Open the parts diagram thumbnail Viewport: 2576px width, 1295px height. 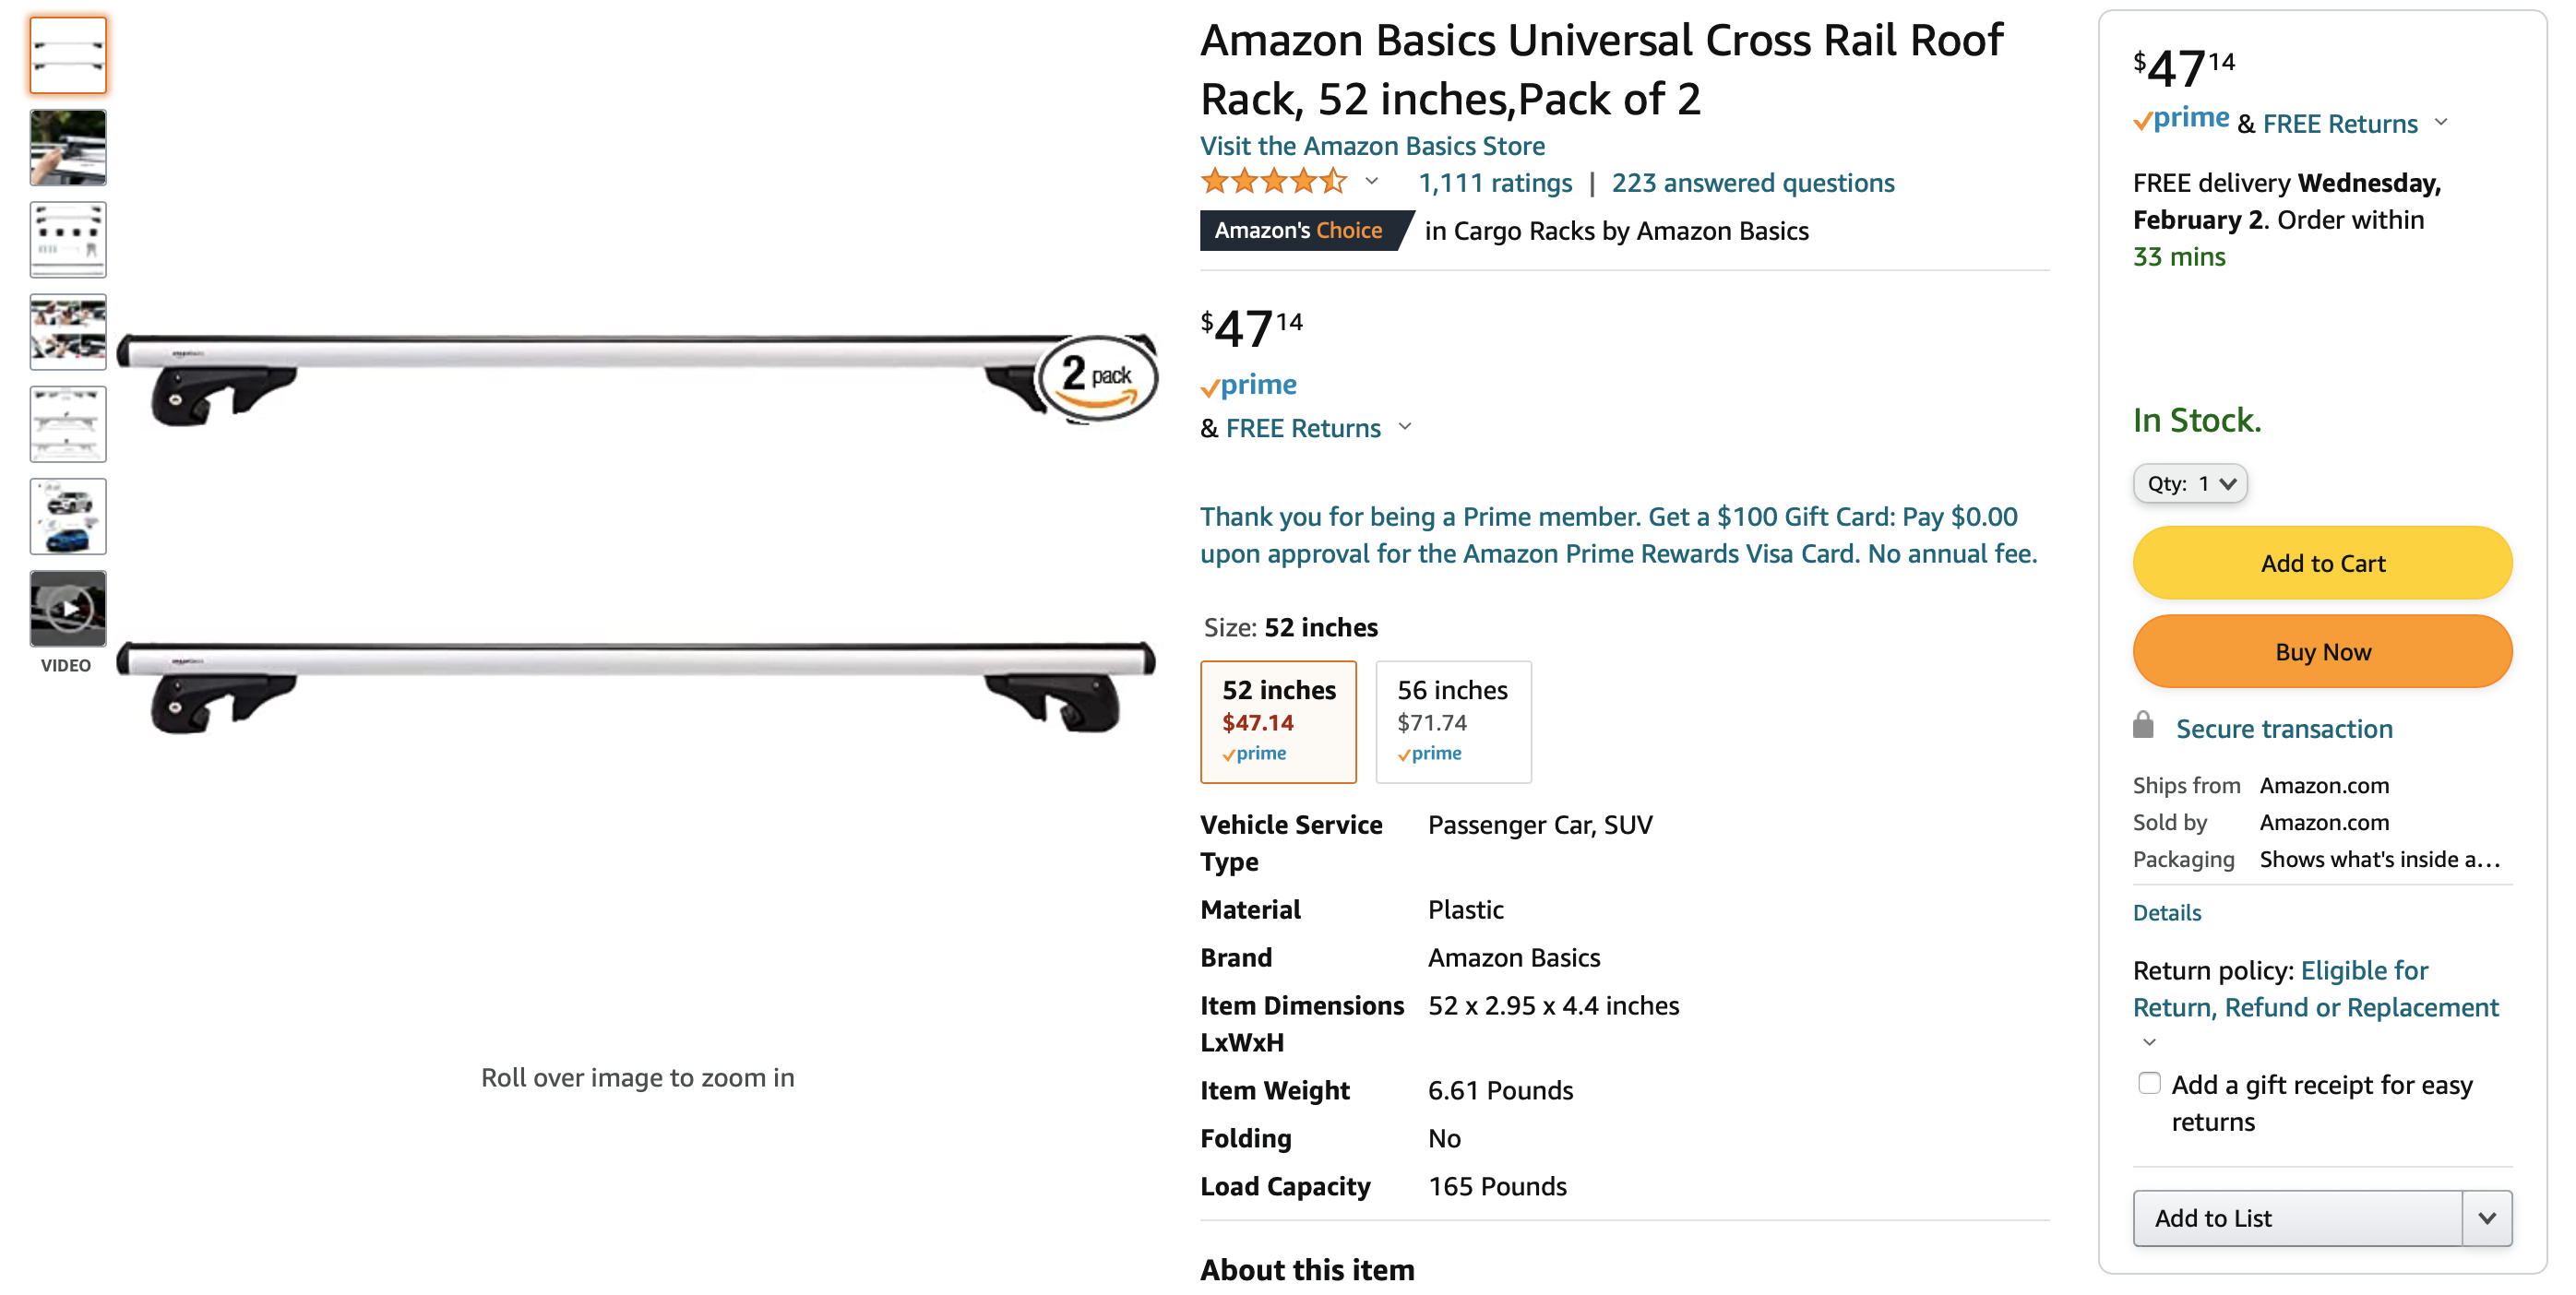click(68, 239)
